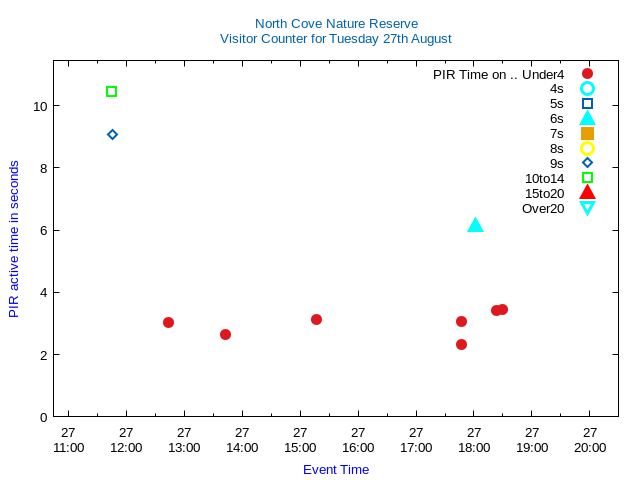Click the PIR active time axis label
Image resolution: width=640 pixels, height=480 pixels.
click(x=14, y=239)
